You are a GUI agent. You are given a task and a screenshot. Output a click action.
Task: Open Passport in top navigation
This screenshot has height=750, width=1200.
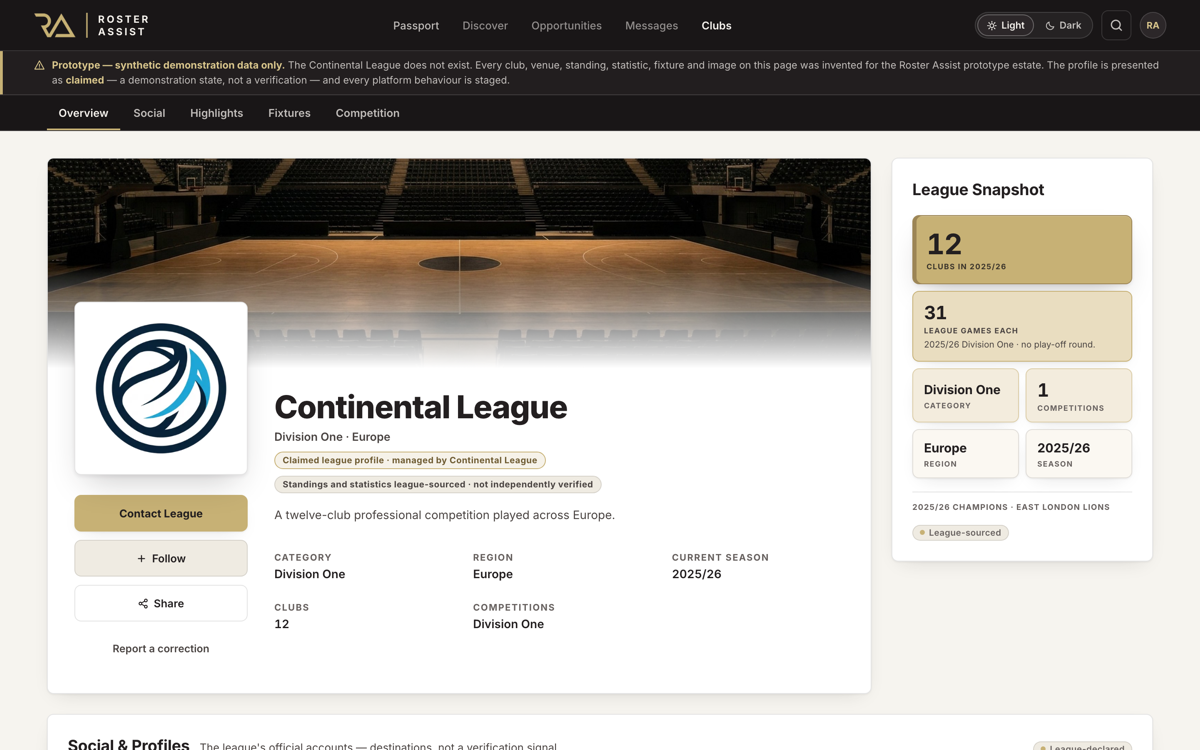click(x=416, y=25)
